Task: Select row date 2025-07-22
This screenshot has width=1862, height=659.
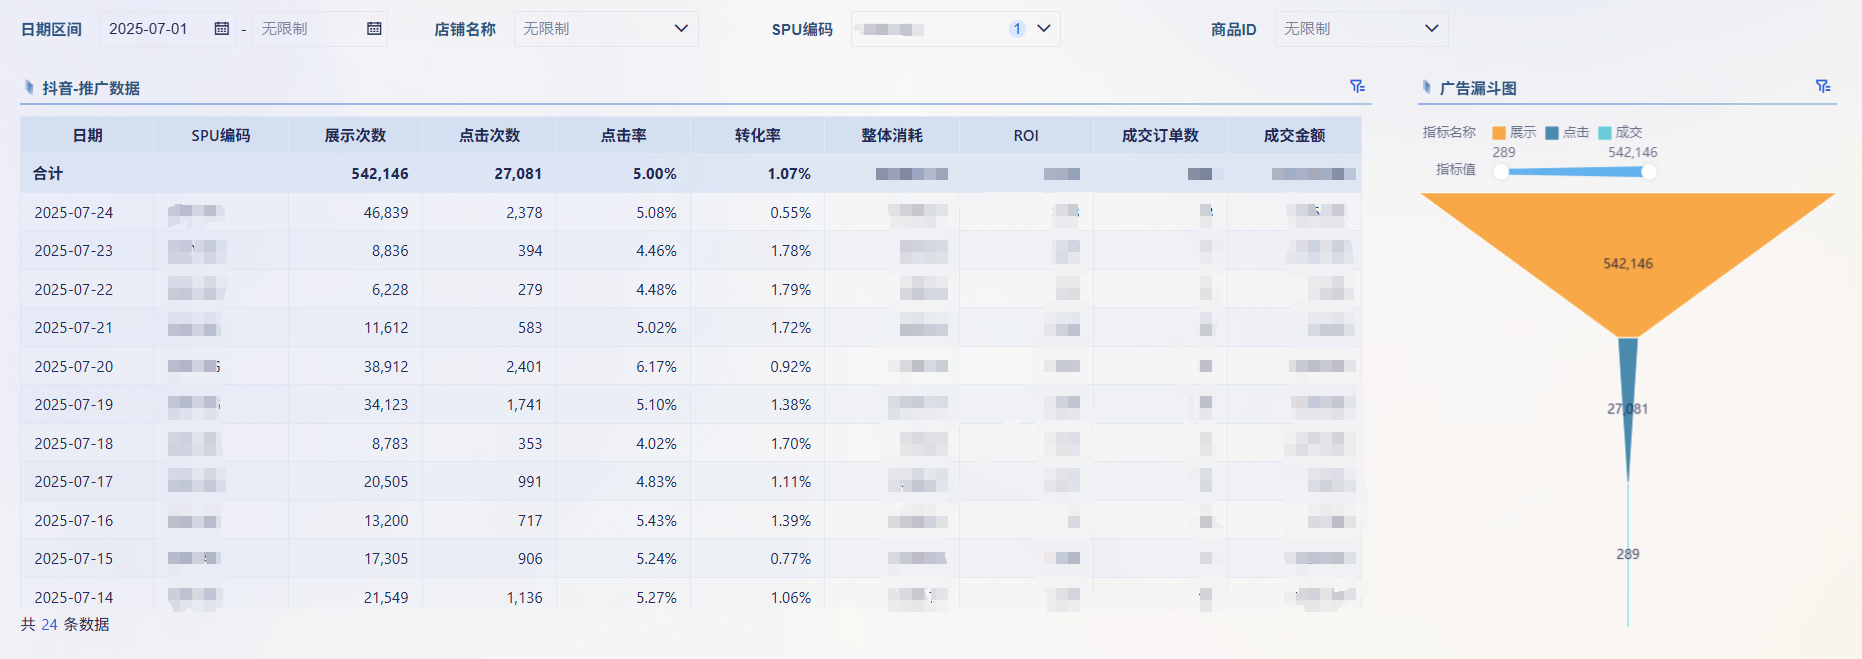Action: 74,289
